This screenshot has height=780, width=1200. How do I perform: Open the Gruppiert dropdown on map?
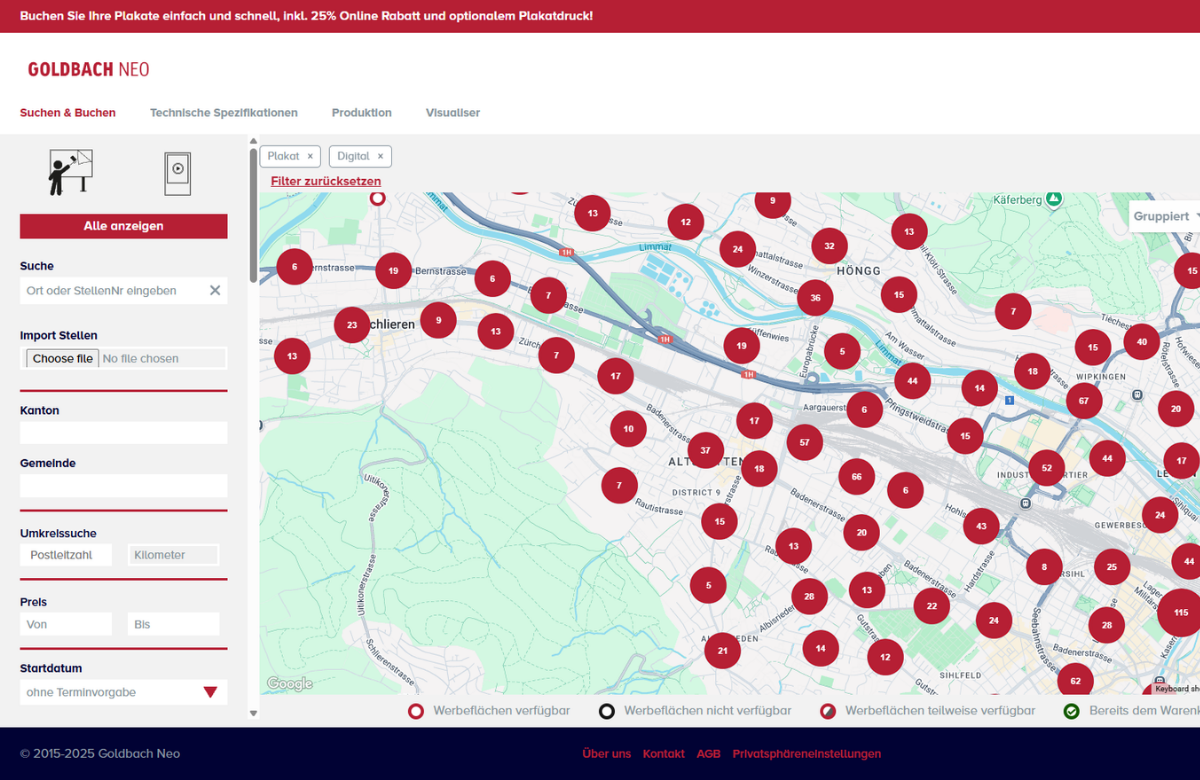click(x=1166, y=216)
